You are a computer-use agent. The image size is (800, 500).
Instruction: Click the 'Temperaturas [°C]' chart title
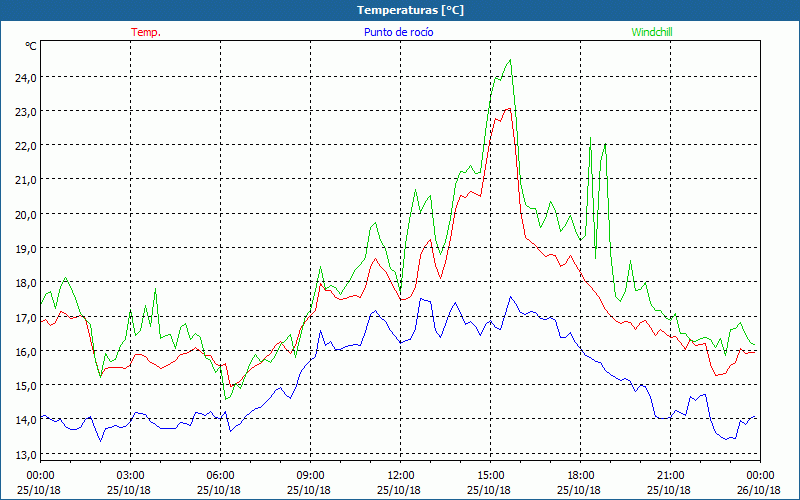click(x=410, y=10)
